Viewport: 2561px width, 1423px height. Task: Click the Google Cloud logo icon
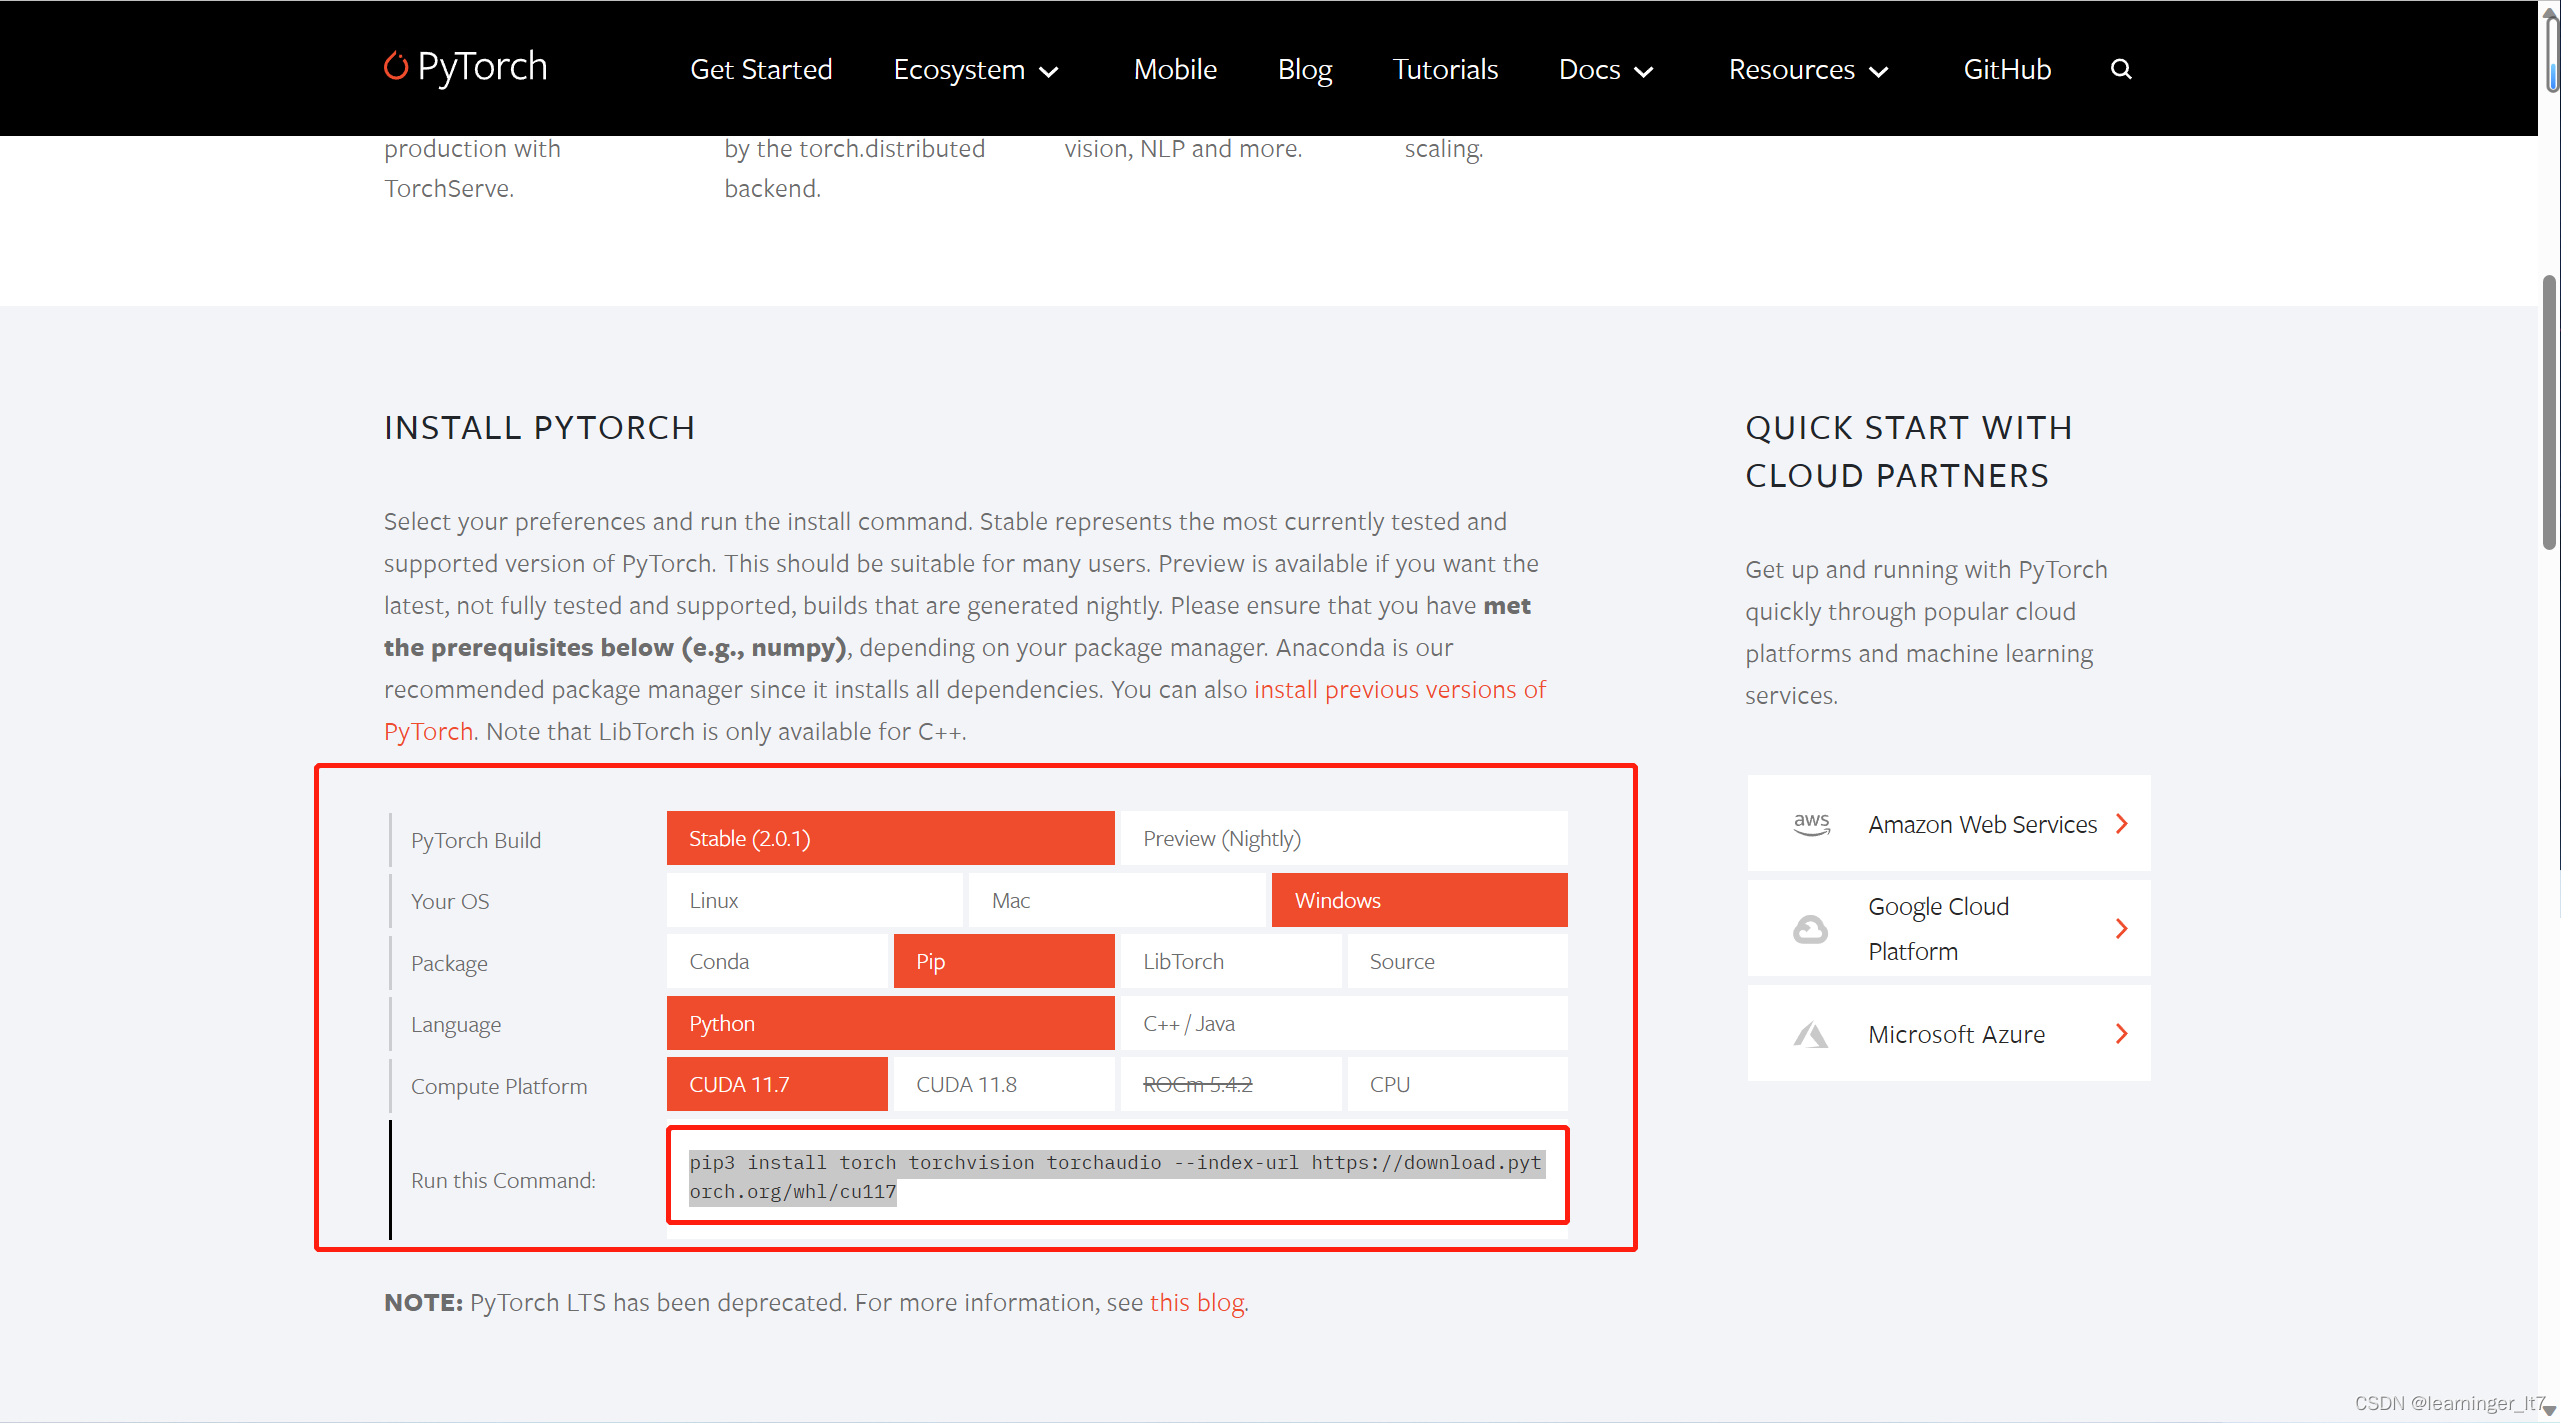[x=1809, y=929]
